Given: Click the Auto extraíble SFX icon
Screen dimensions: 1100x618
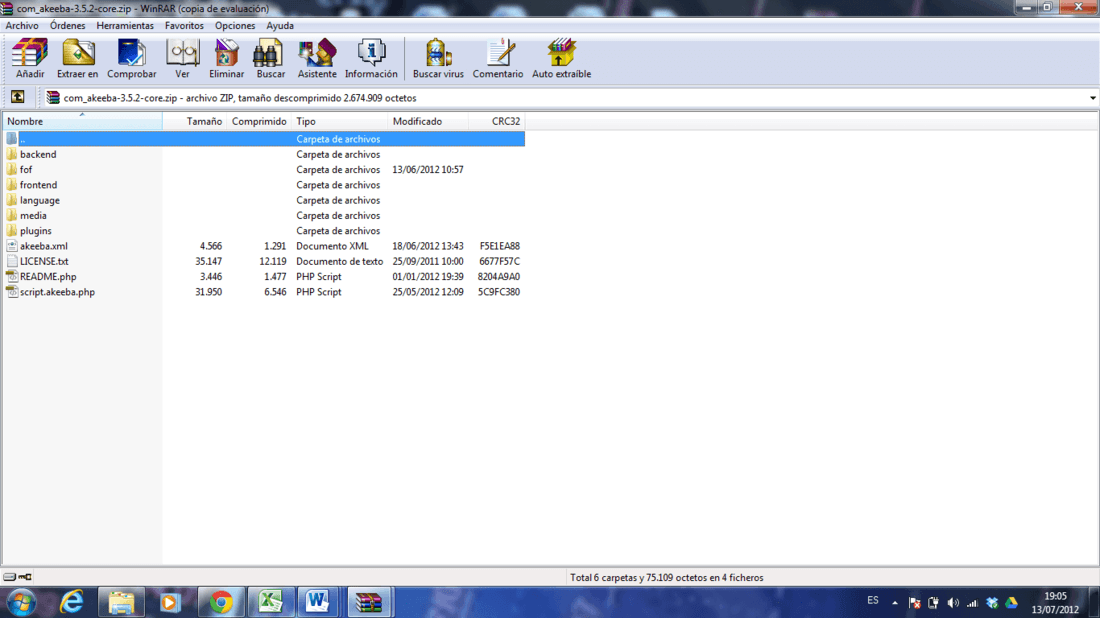Looking at the screenshot, I should [561, 53].
